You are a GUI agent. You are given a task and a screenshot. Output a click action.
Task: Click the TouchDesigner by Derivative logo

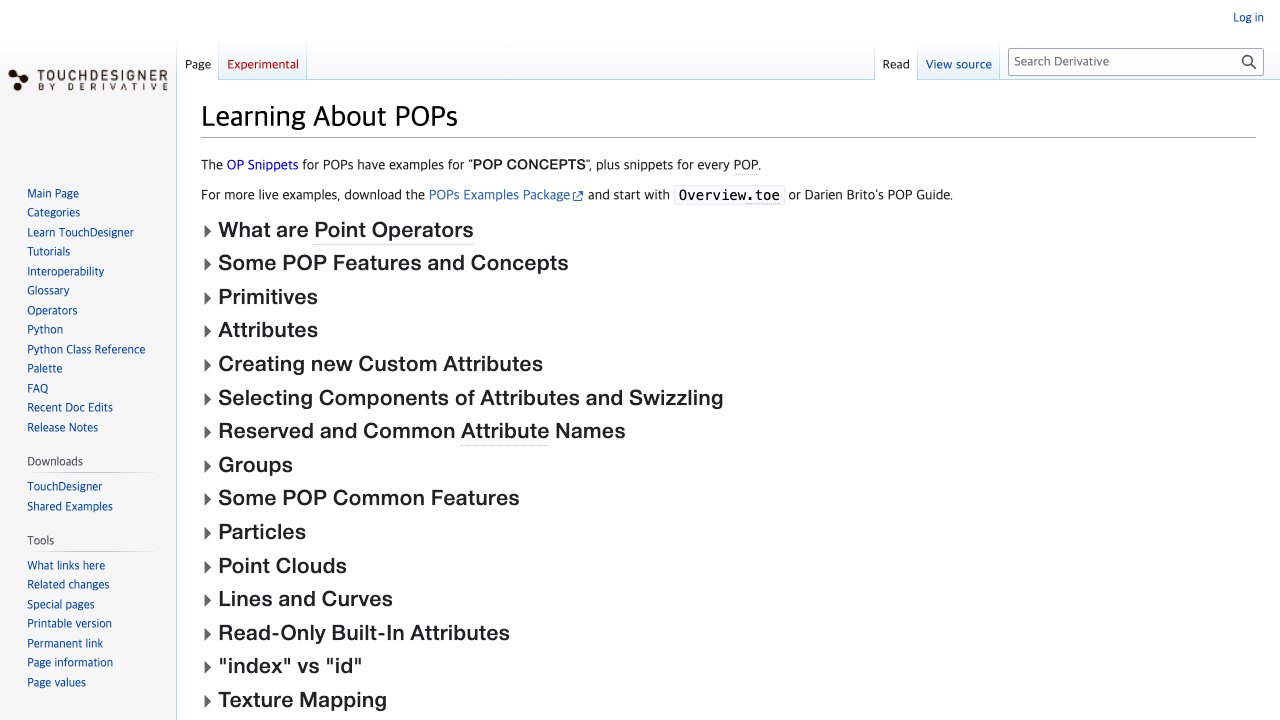[88, 80]
